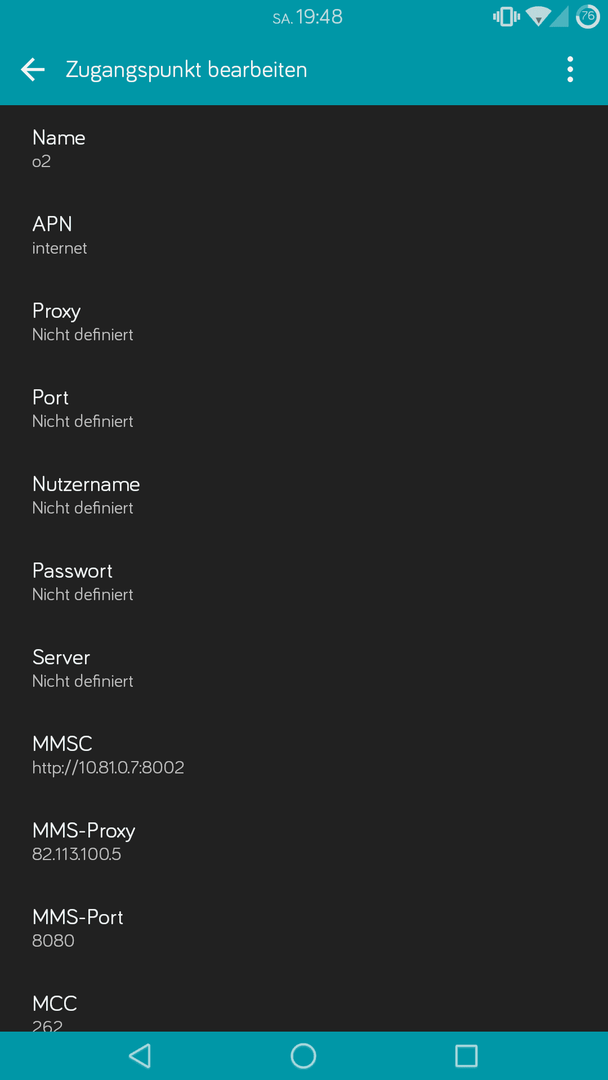The width and height of the screenshot is (608, 1080).
Task: Edit the Name field showing o2
Action: [304, 149]
